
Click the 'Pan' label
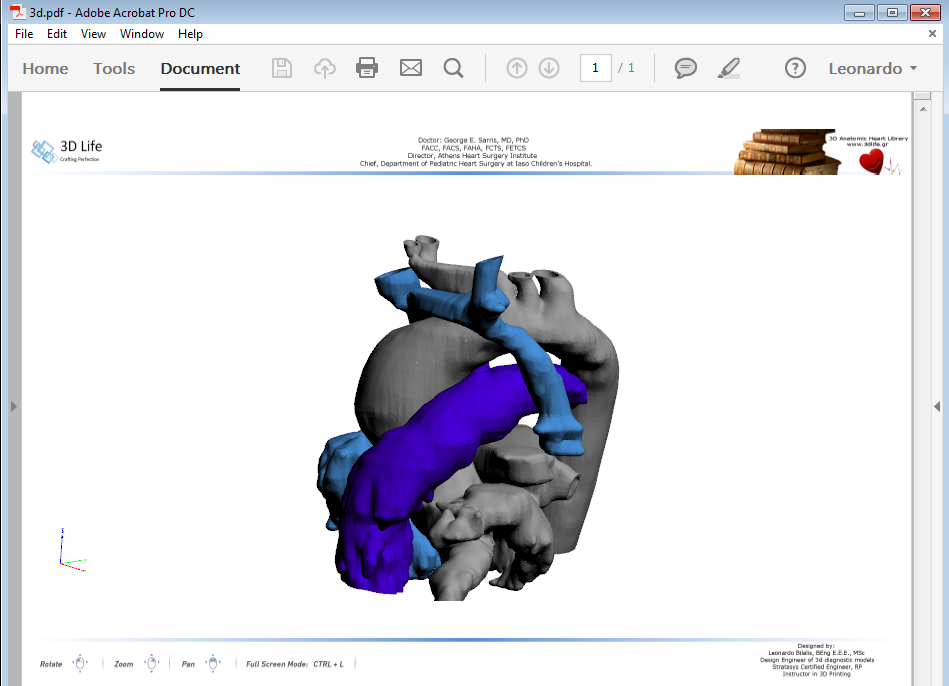click(x=188, y=664)
